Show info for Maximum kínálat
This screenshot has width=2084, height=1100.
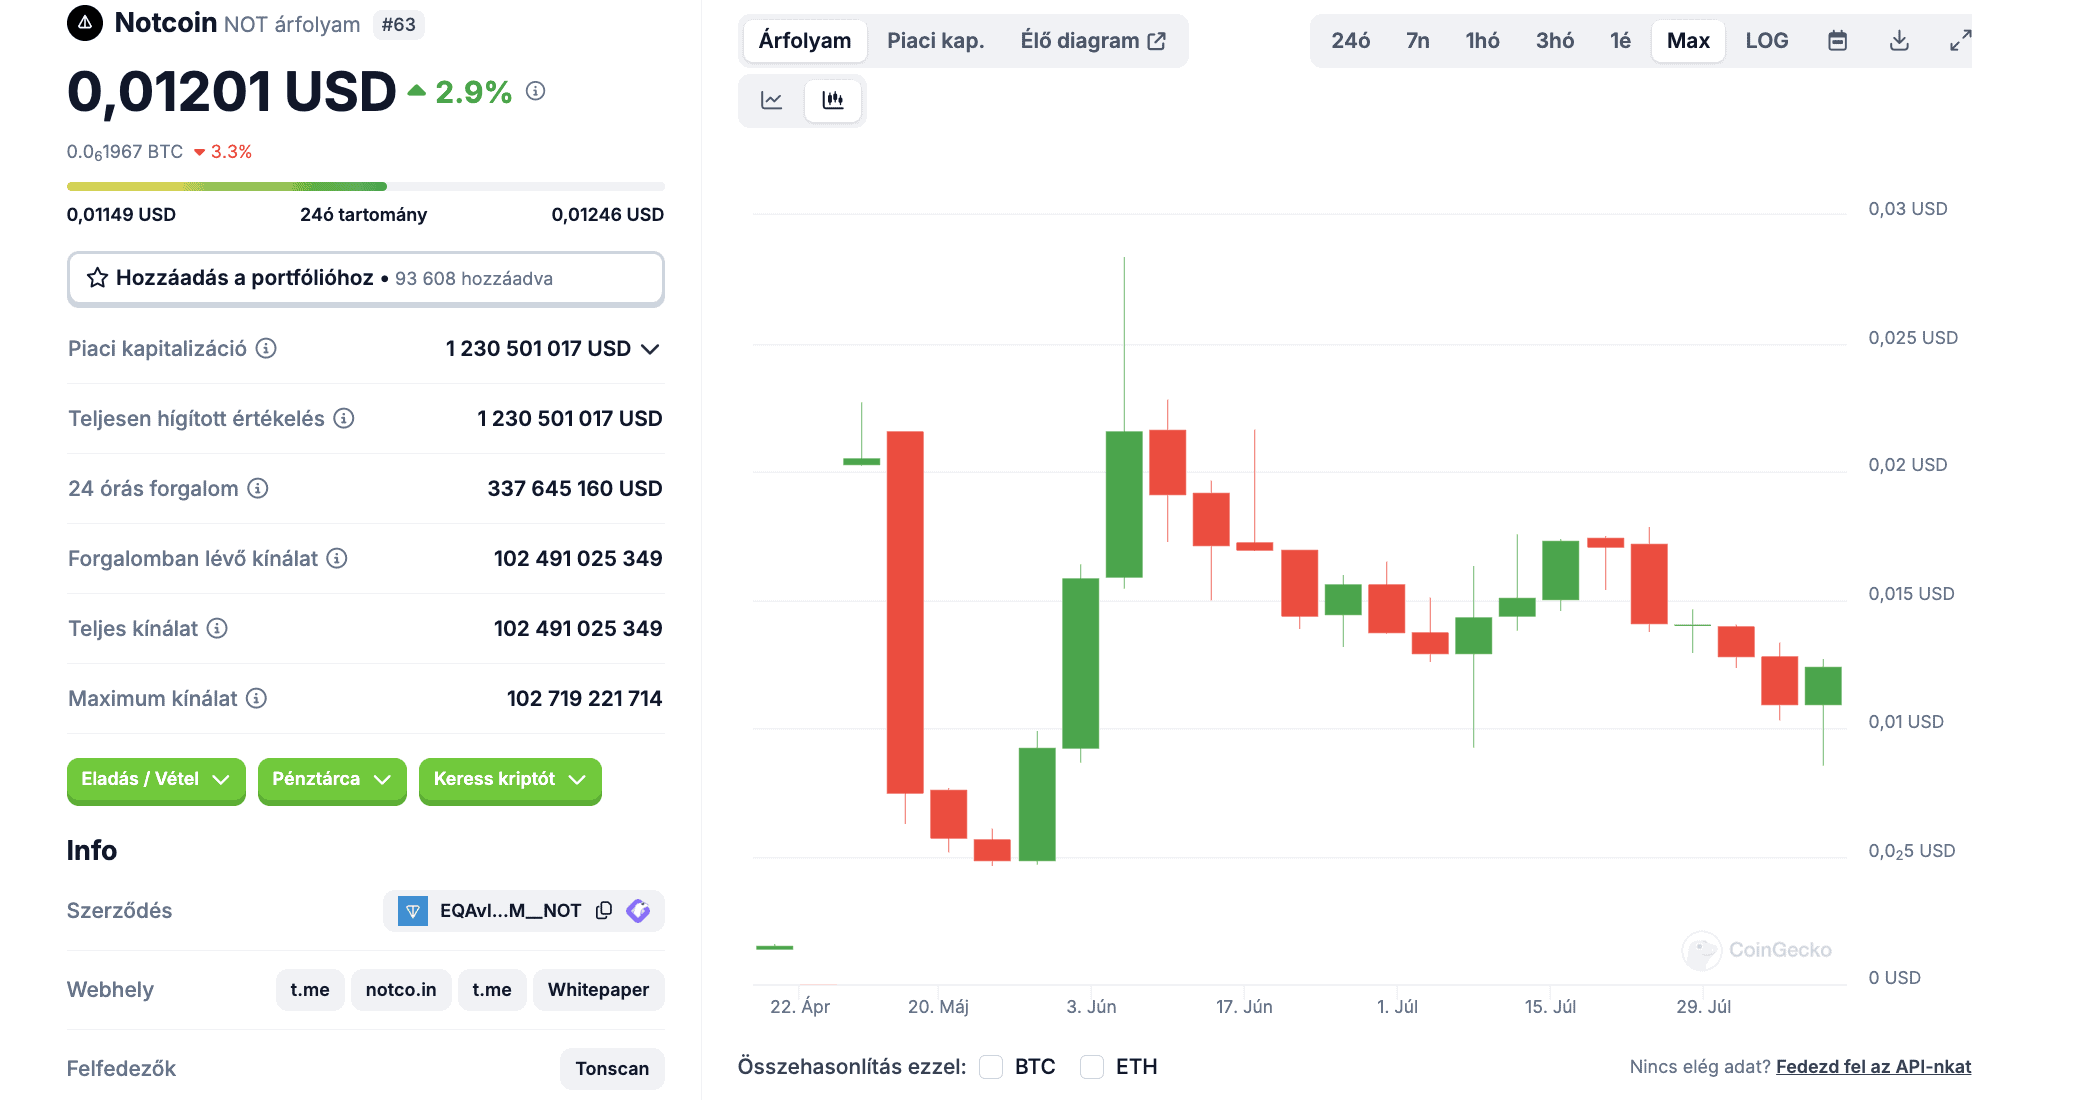pyautogui.click(x=257, y=698)
